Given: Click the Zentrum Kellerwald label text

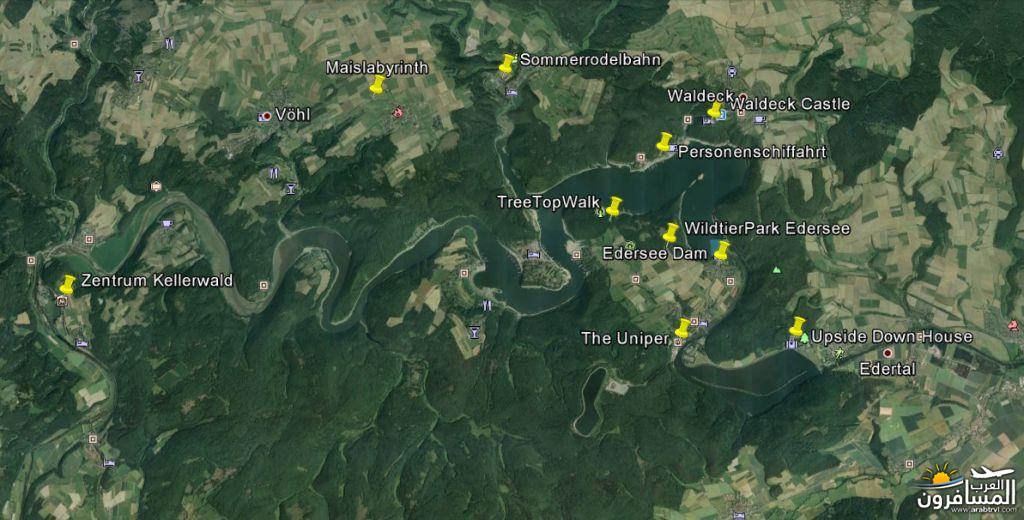Looking at the screenshot, I should (x=157, y=281).
